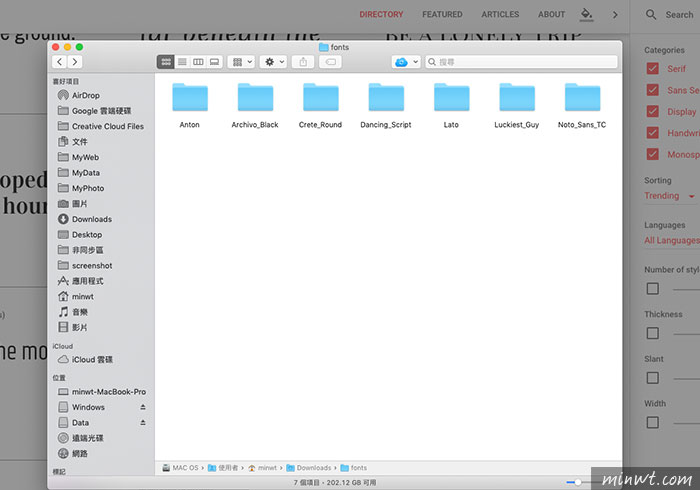Select Google 雲端硬碟 in the sidebar

click(101, 111)
